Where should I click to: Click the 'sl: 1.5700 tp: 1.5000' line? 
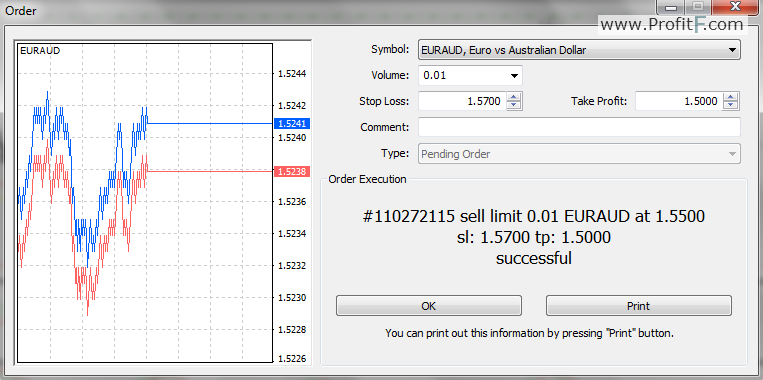(534, 237)
